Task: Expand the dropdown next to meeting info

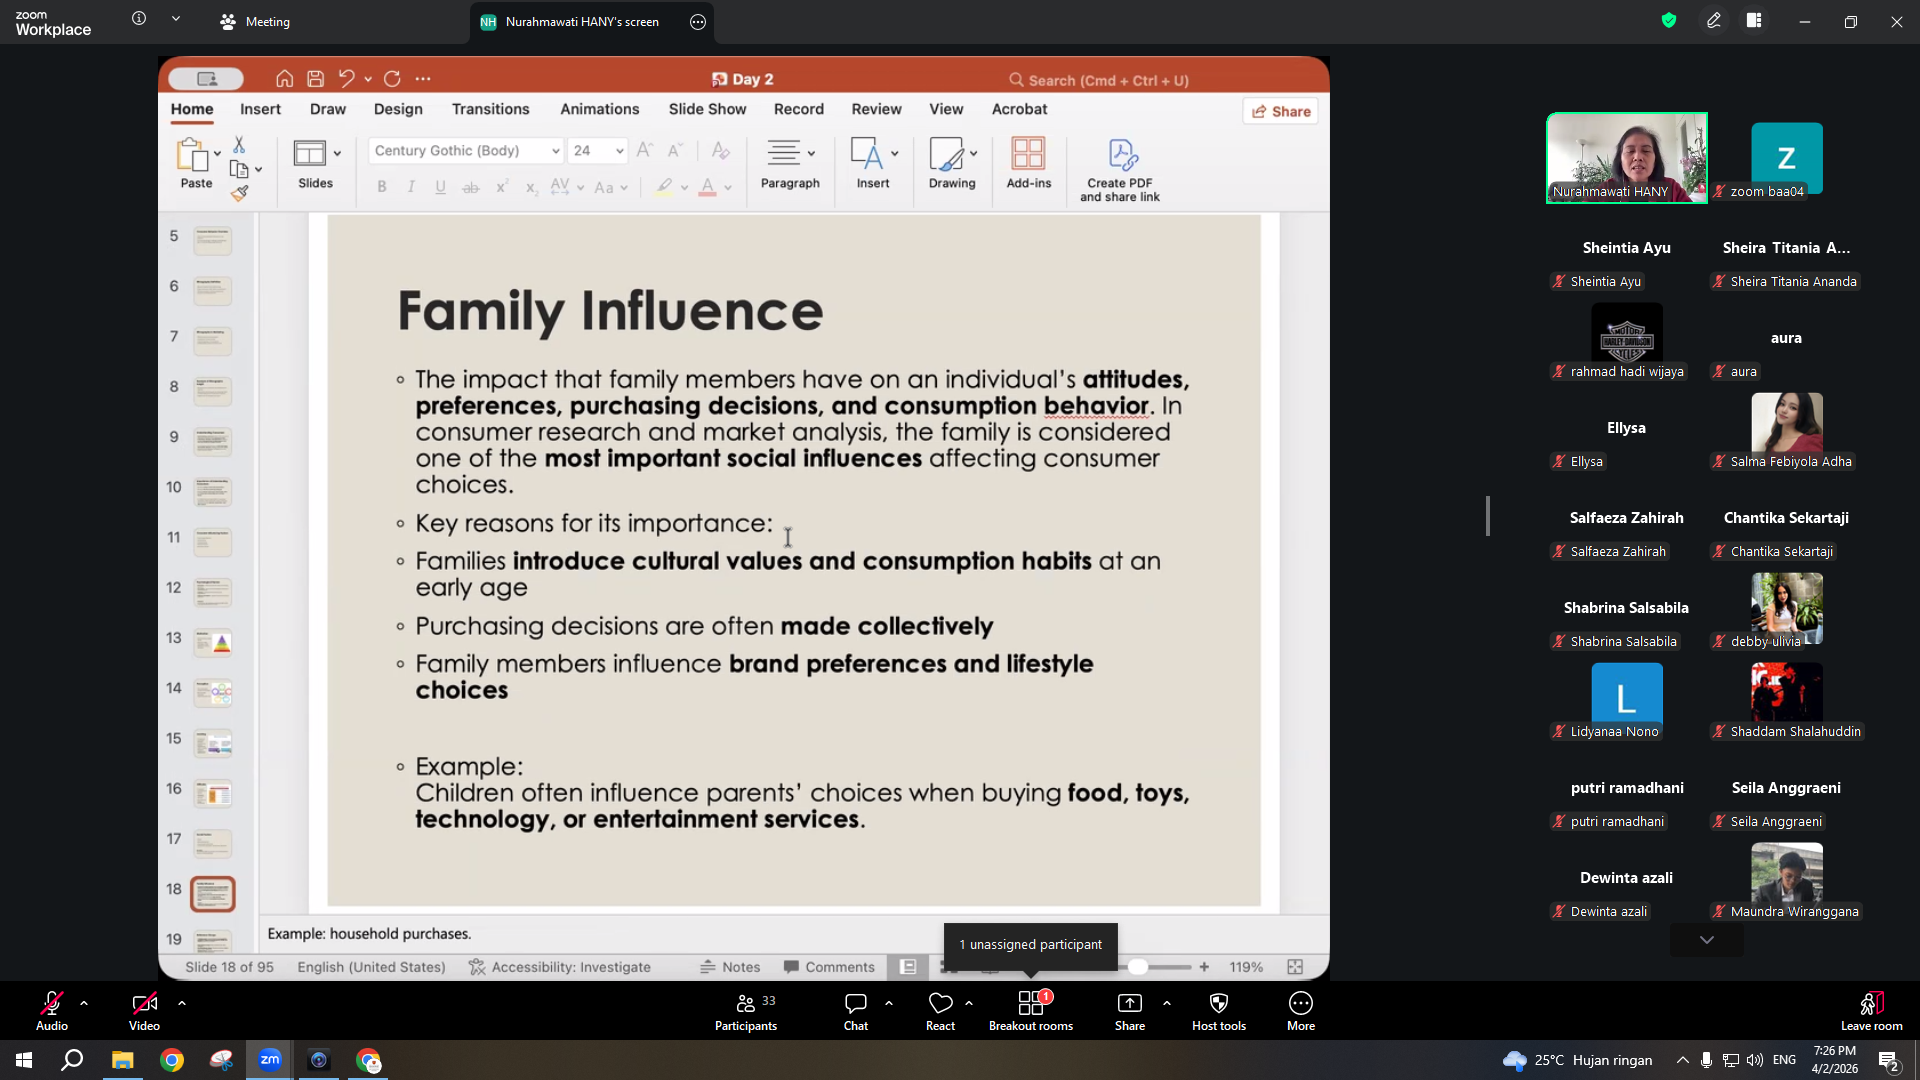Action: [176, 18]
